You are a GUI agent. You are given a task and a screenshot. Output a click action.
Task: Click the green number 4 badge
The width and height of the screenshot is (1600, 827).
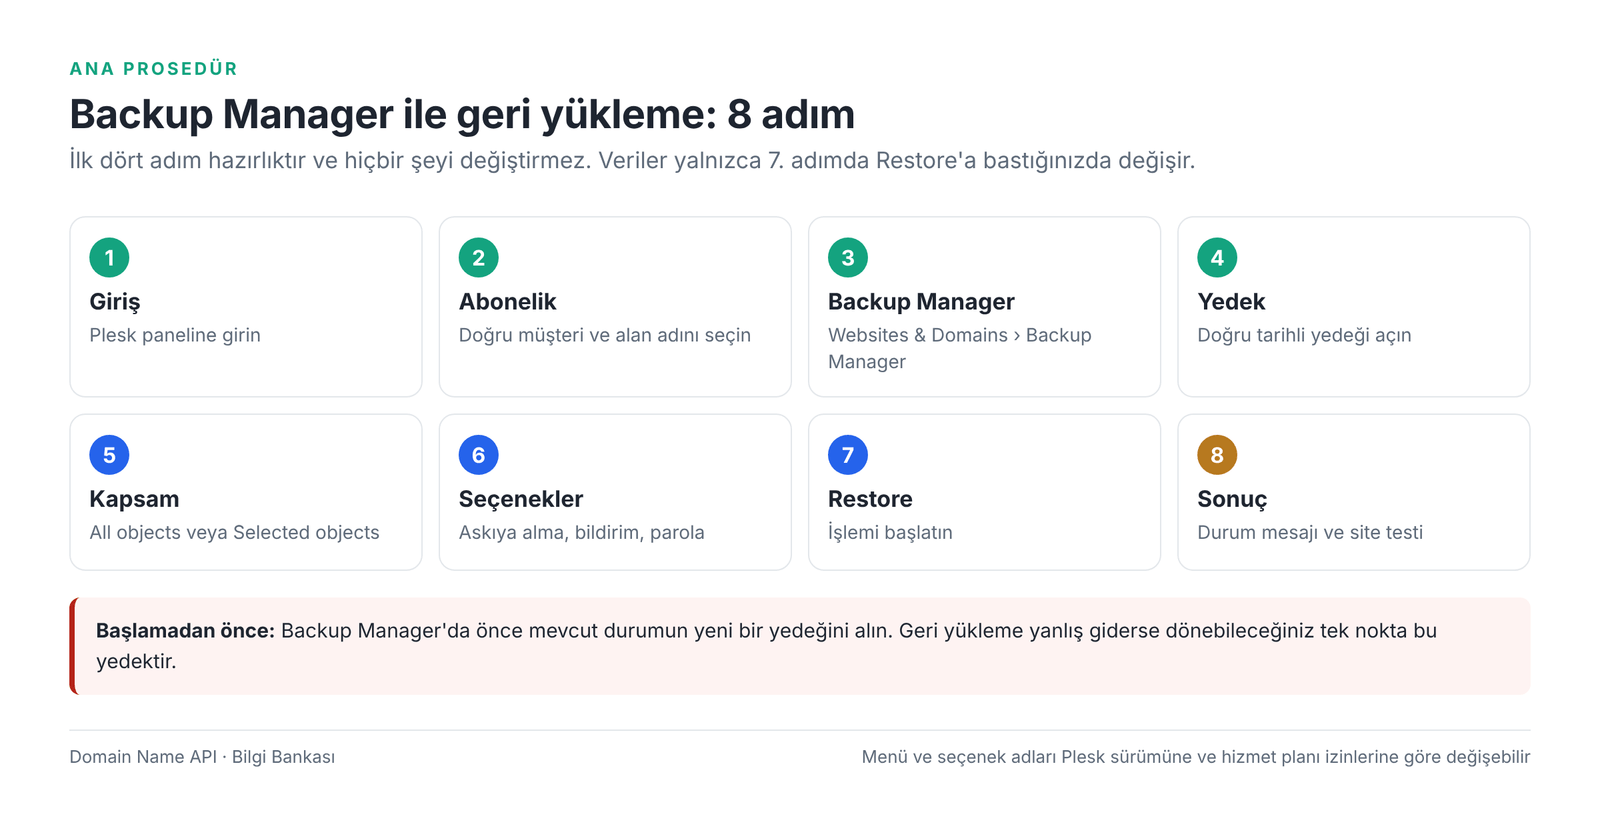pos(1217,258)
